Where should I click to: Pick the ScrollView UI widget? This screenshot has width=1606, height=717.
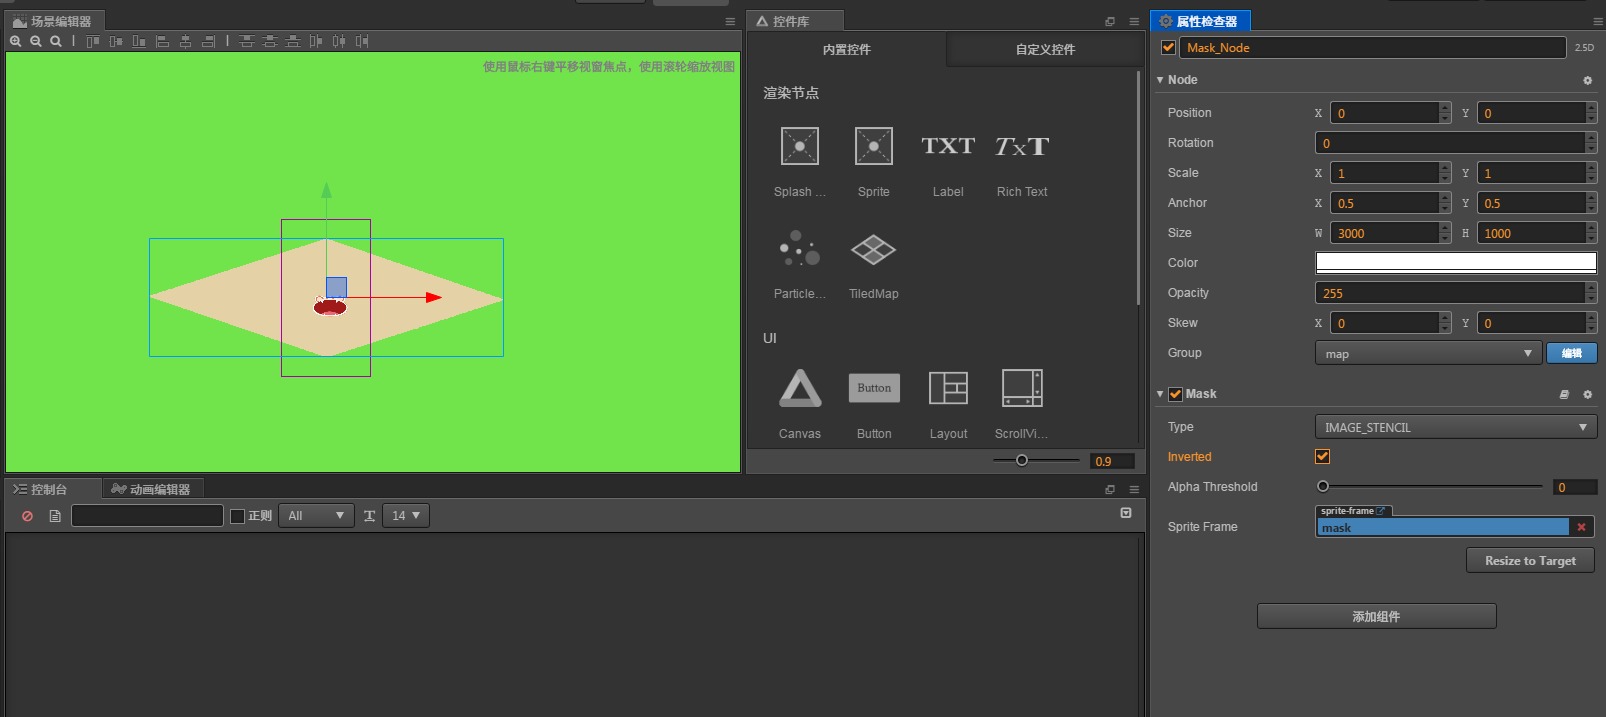(1022, 388)
